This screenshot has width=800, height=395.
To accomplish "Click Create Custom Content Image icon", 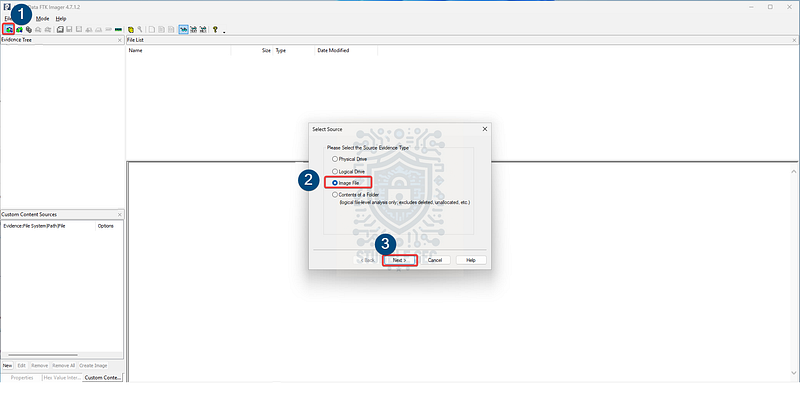I will pos(98,30).
